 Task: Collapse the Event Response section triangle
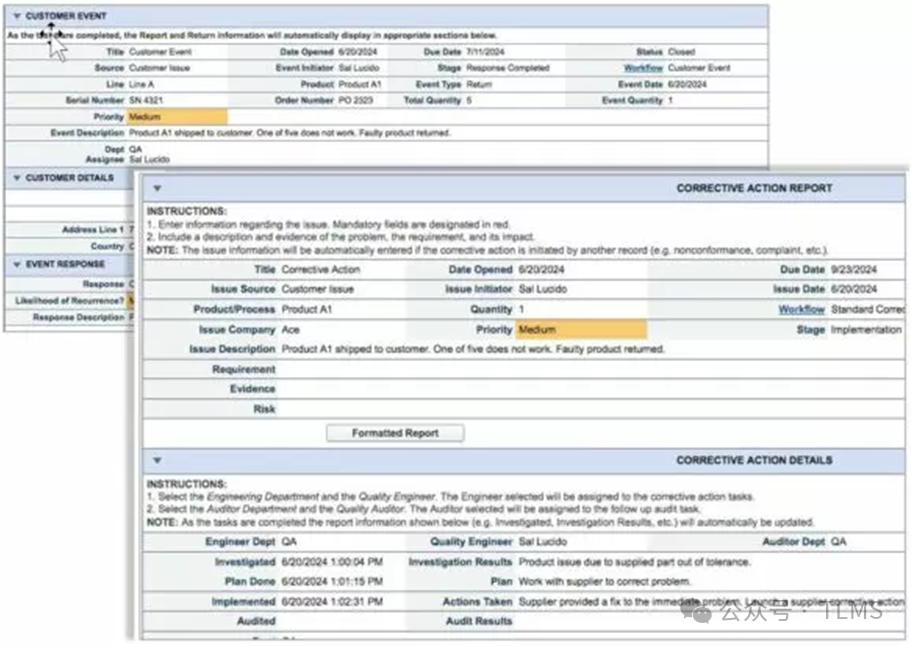(x=17, y=264)
